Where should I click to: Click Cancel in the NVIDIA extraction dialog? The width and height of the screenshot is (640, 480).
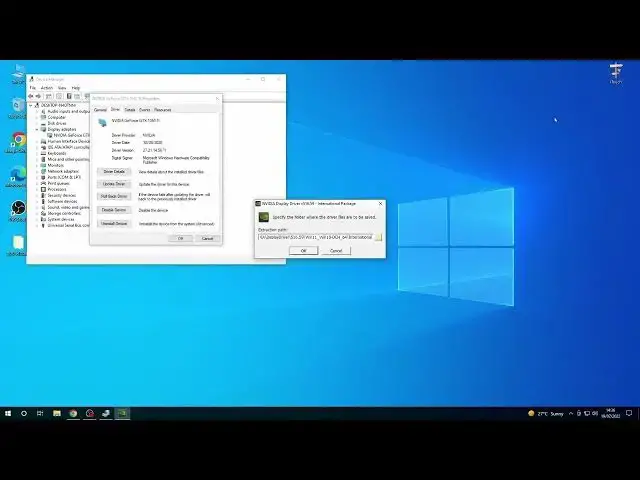[336, 251]
